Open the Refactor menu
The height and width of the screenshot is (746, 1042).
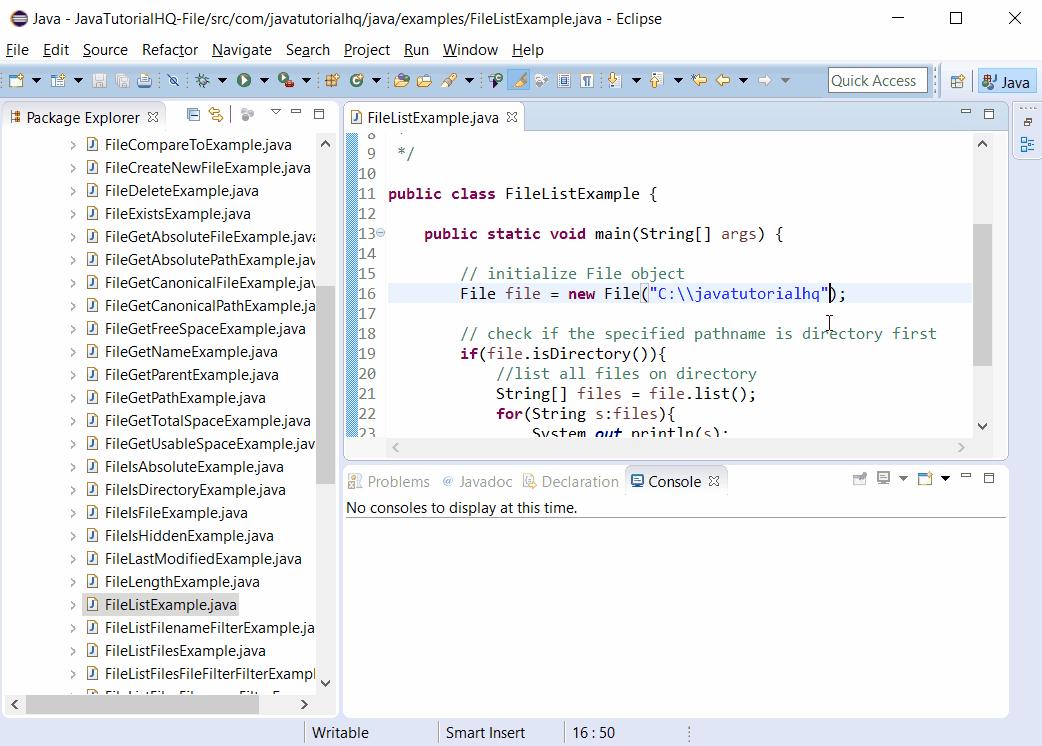point(169,50)
